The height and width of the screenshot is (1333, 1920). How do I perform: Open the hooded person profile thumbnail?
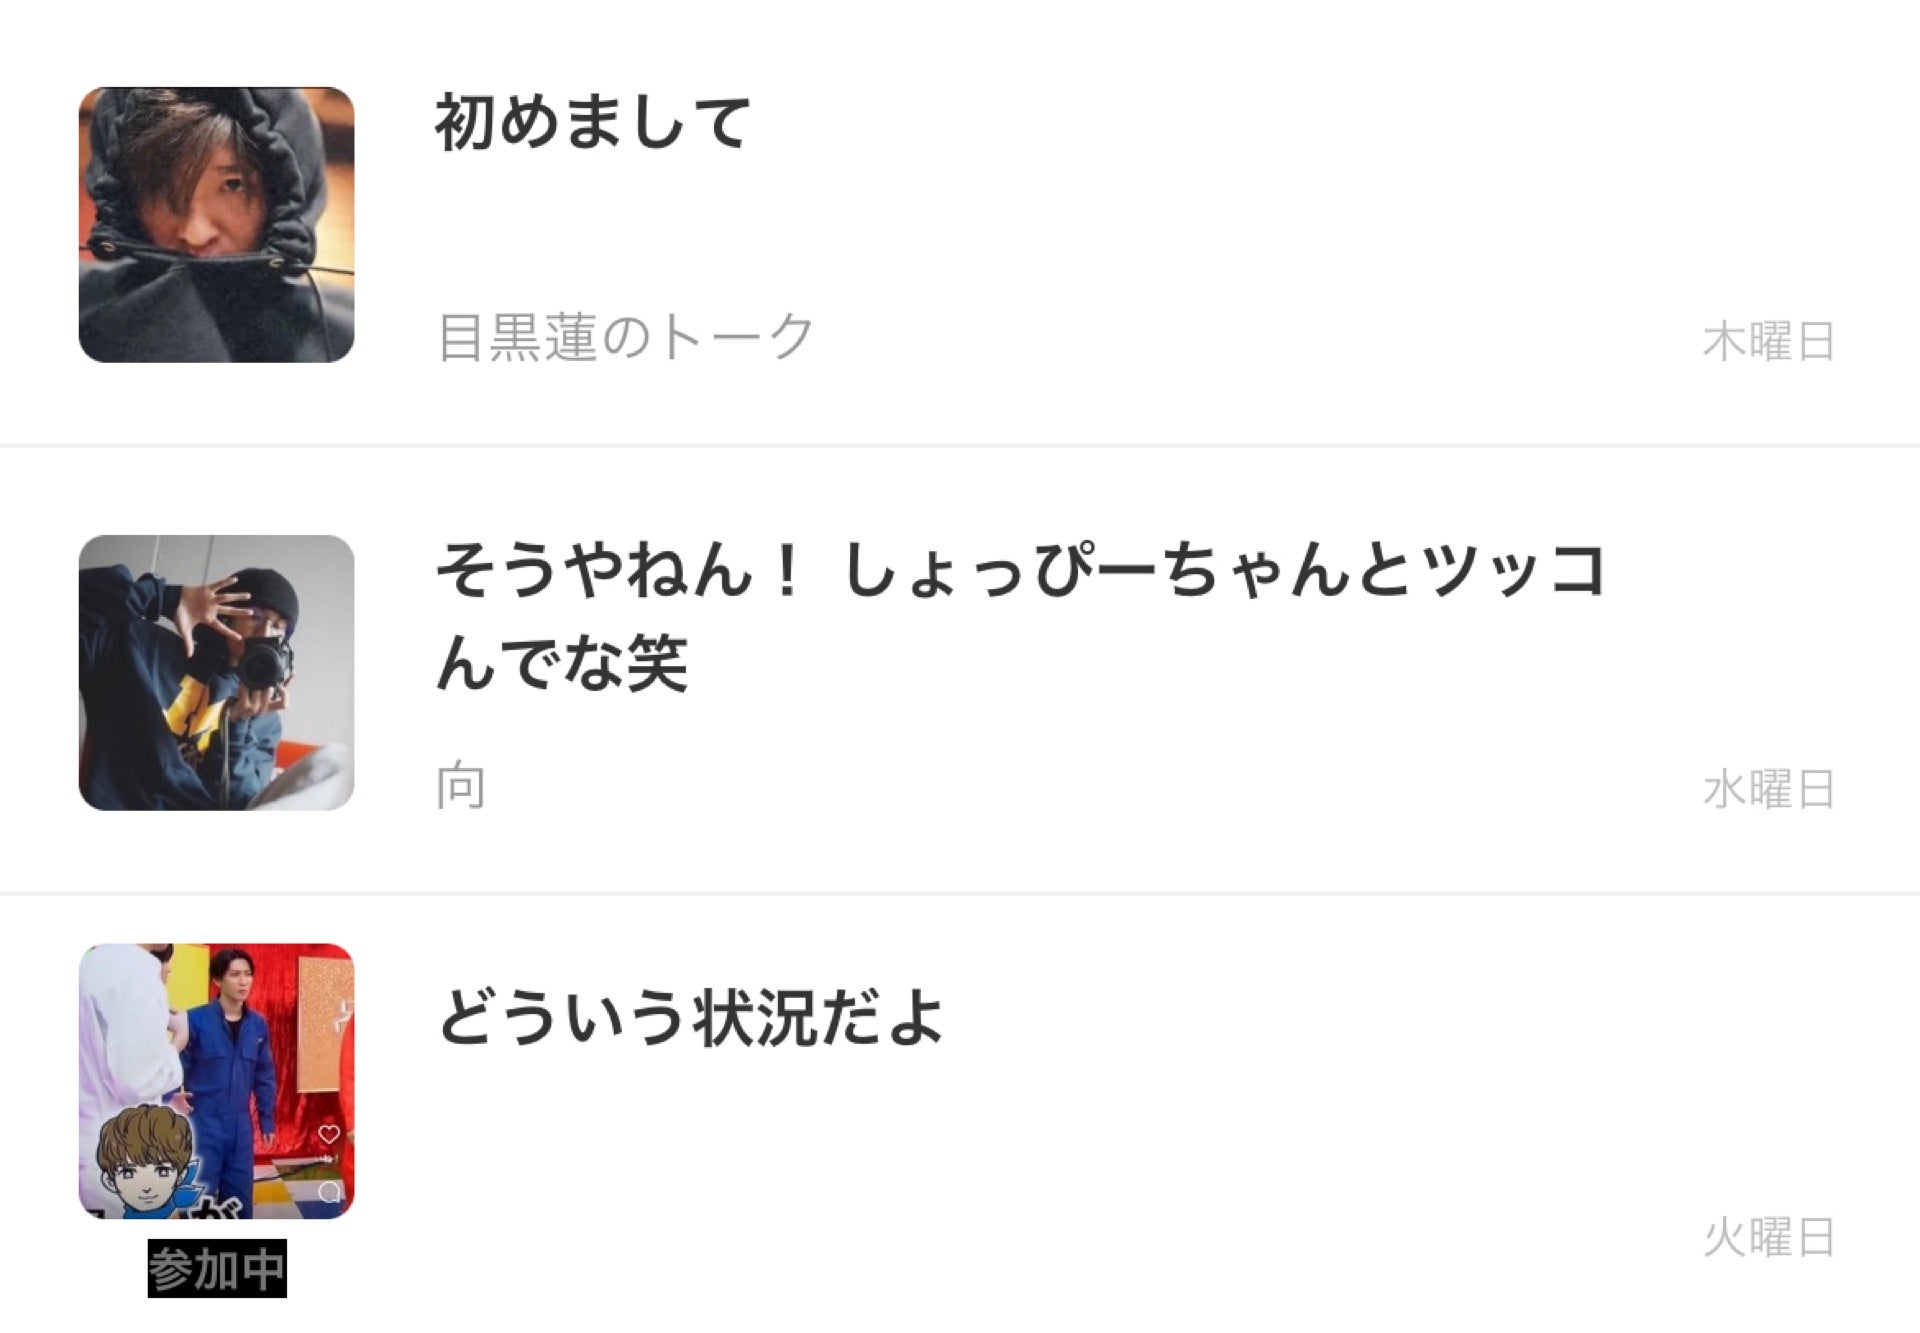pyautogui.click(x=216, y=224)
